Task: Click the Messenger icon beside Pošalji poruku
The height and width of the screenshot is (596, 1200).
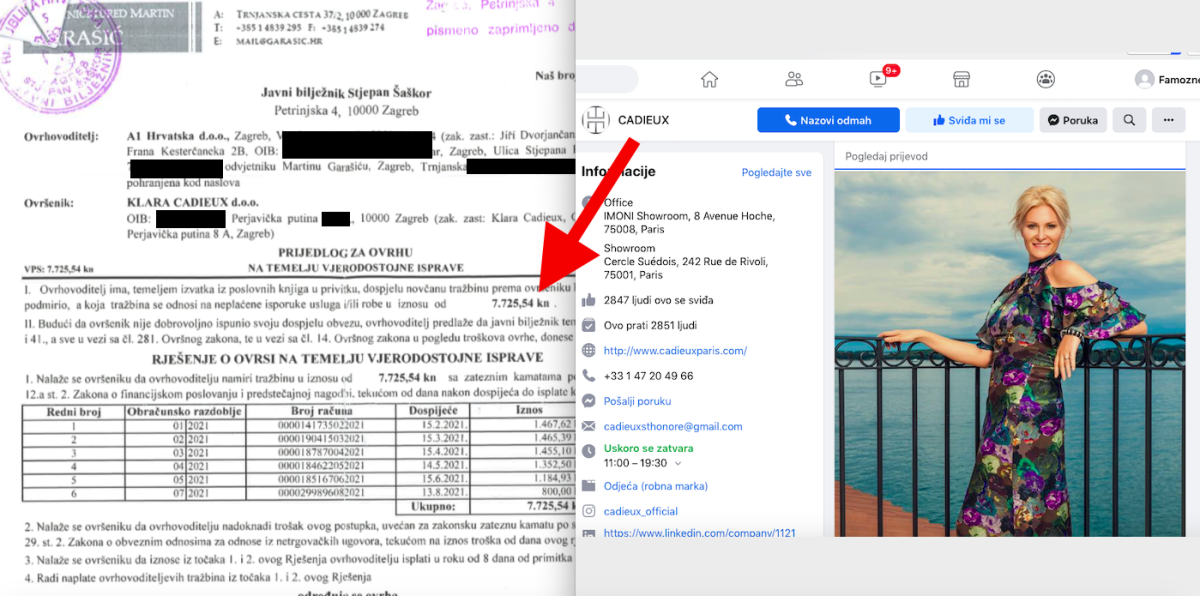Action: coord(589,401)
